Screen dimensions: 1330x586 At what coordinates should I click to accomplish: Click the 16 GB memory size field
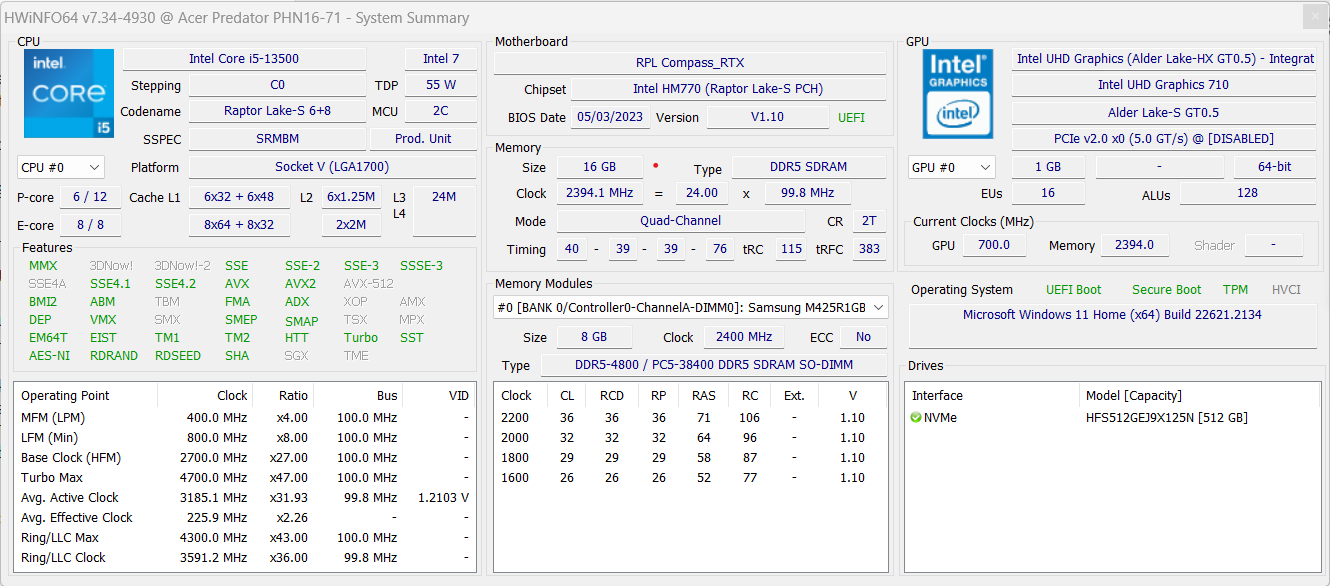[x=600, y=167]
